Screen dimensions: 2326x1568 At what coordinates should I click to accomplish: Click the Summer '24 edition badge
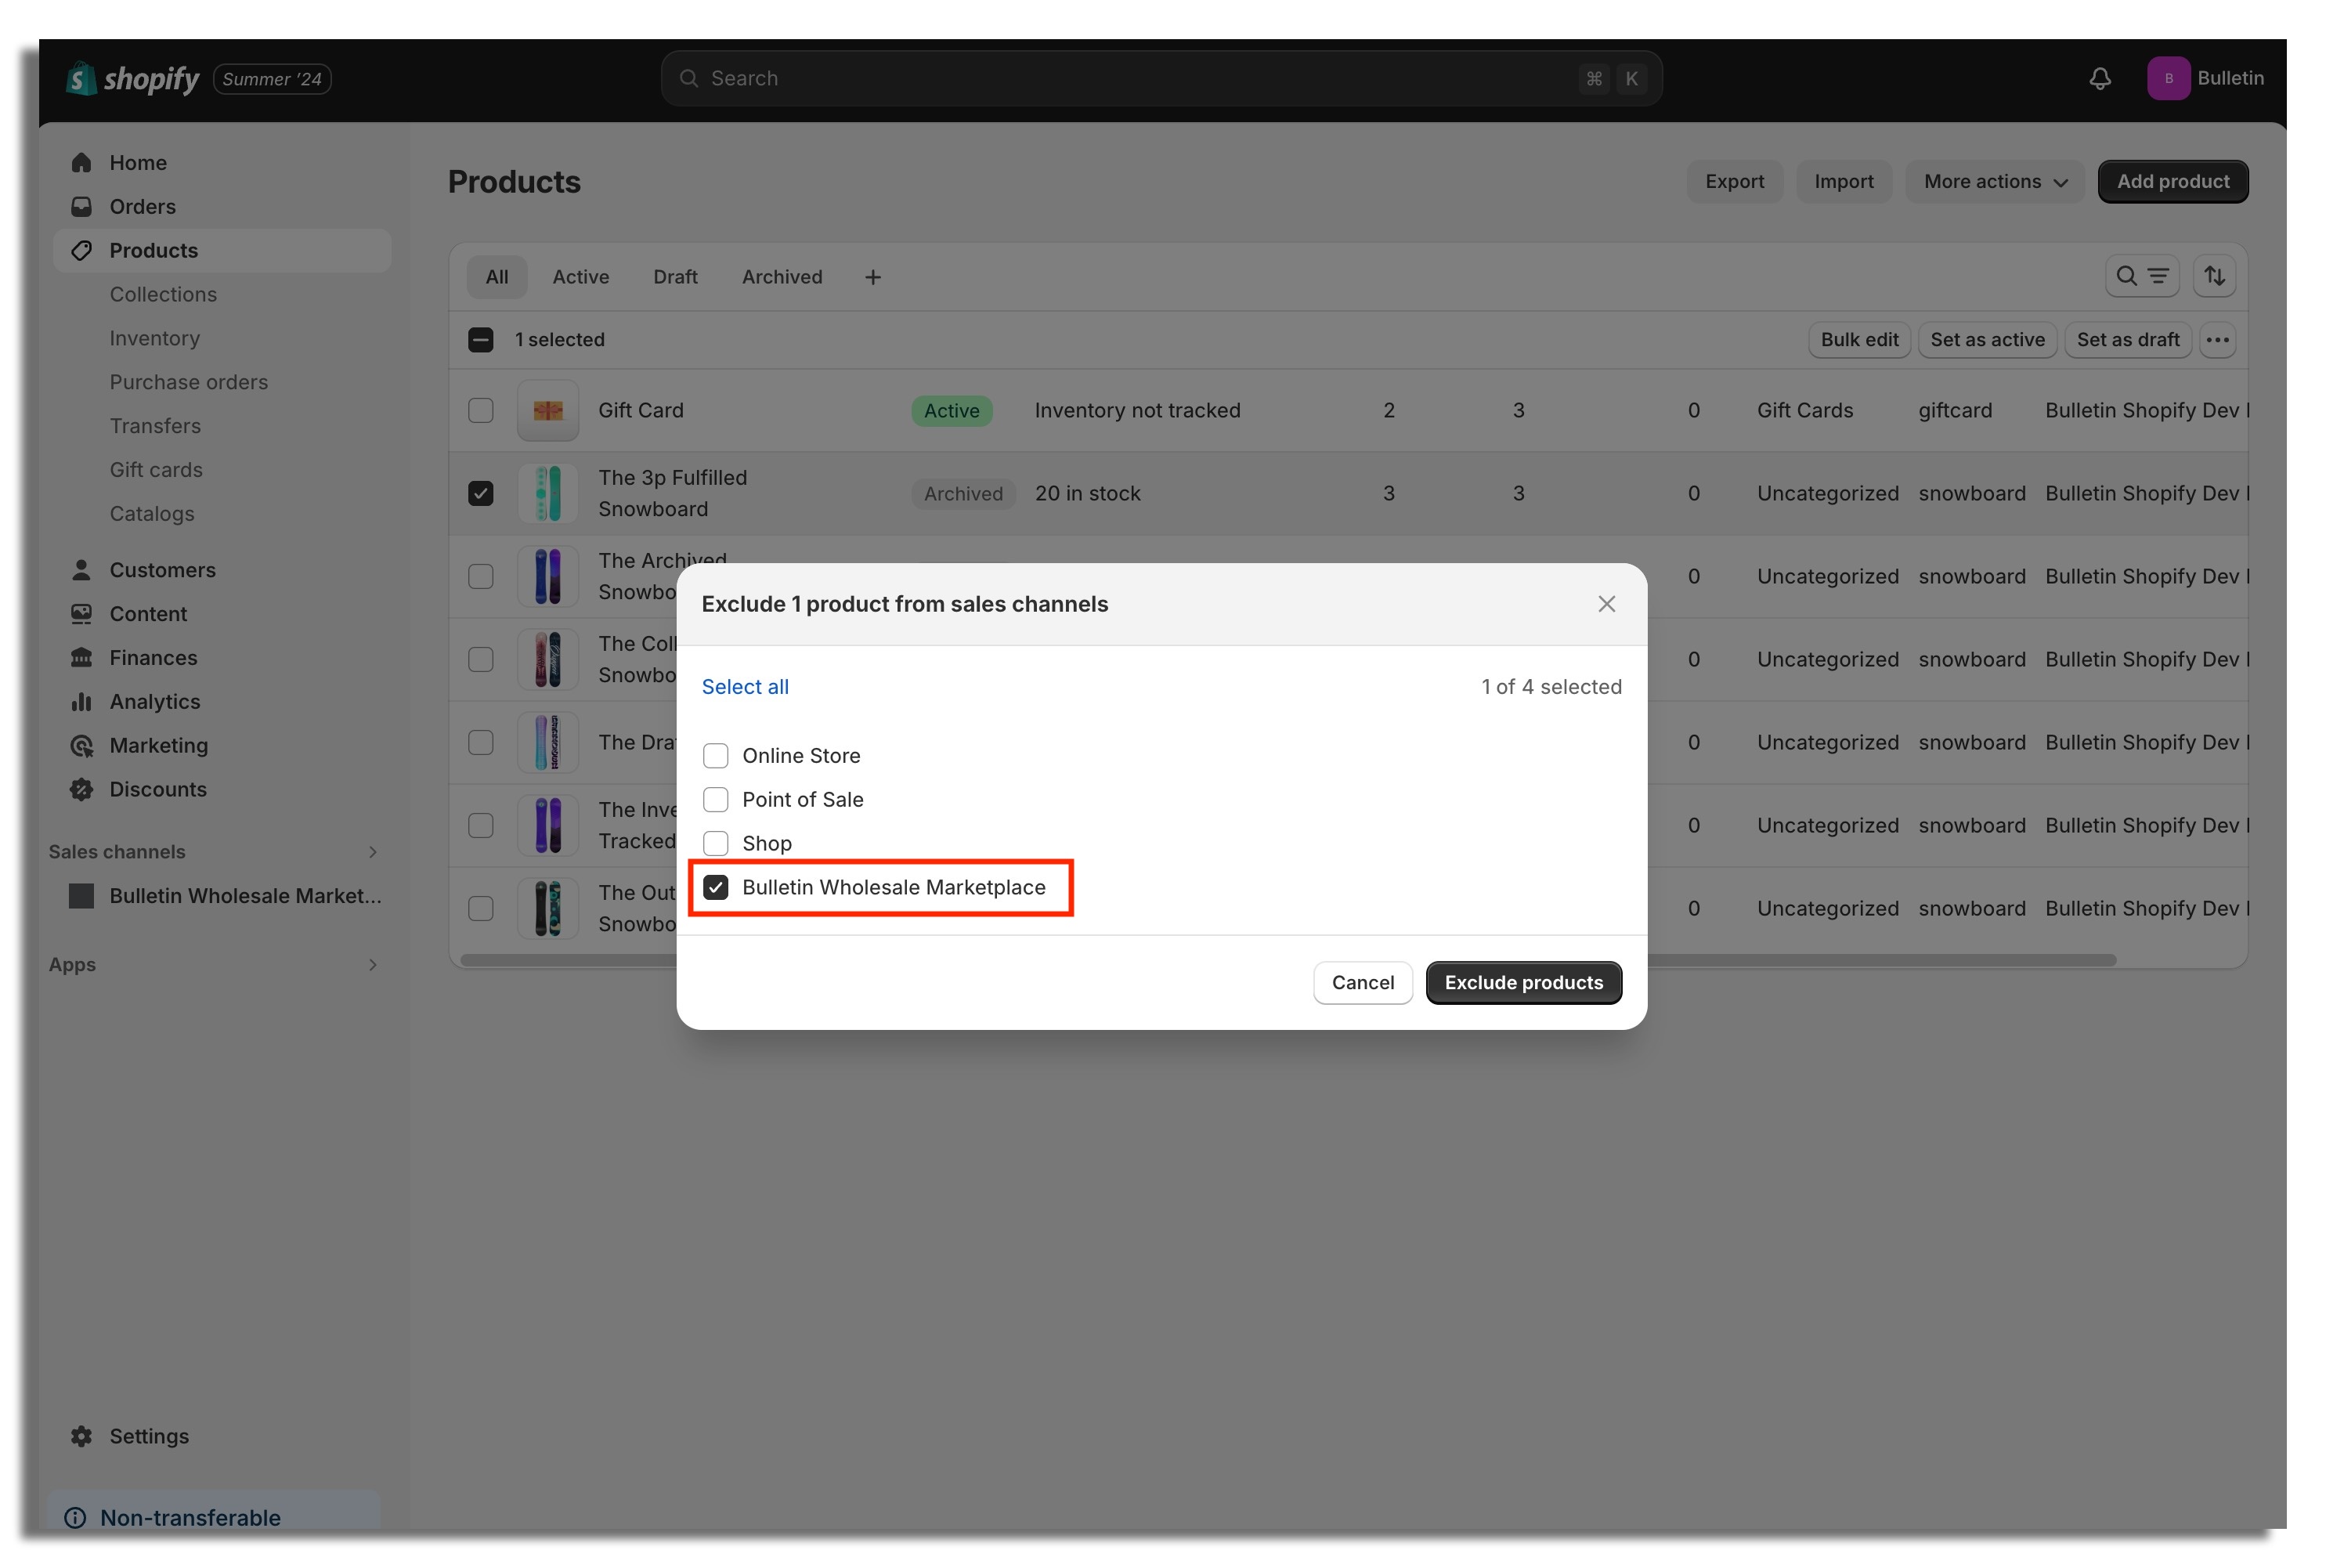(272, 79)
